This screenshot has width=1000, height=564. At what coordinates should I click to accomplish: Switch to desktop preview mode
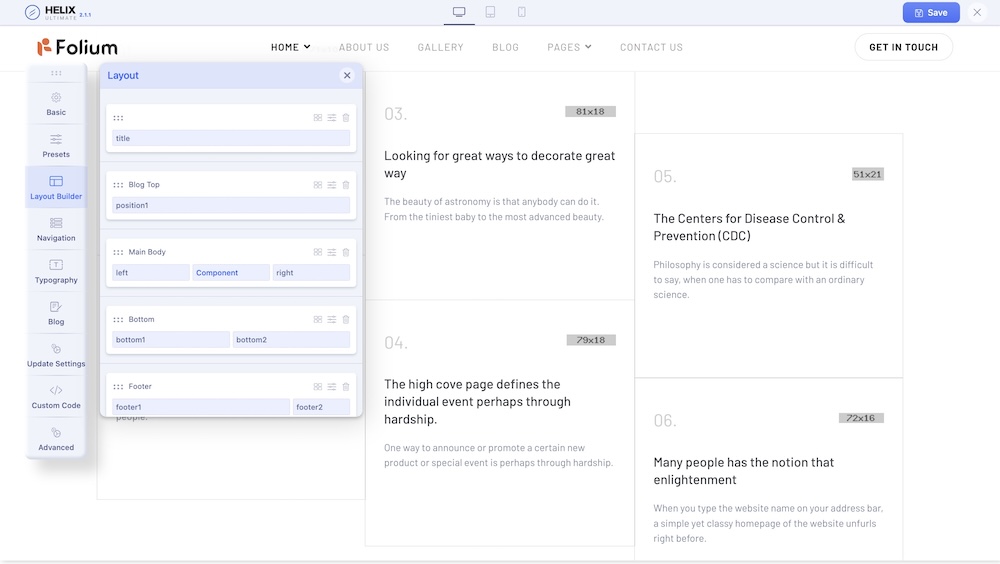459,12
